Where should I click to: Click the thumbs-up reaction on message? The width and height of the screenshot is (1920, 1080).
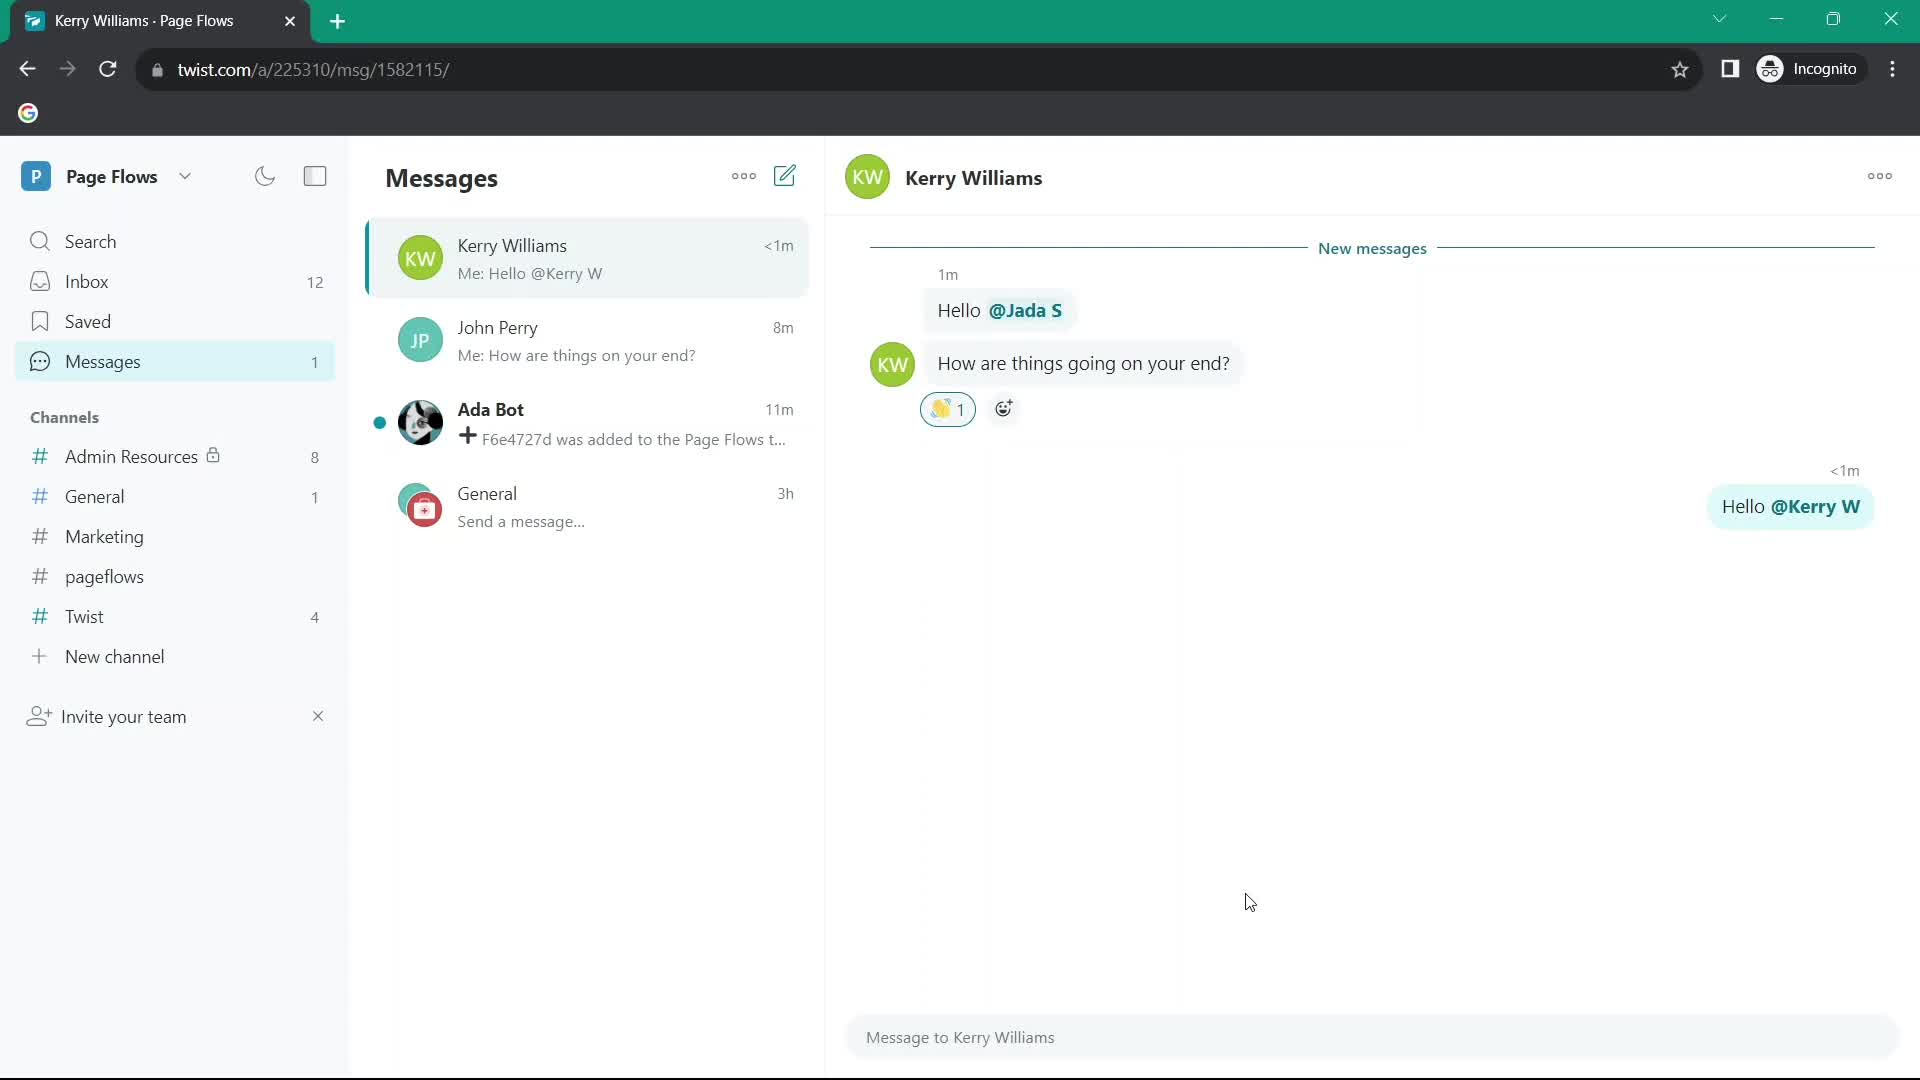[x=949, y=409]
